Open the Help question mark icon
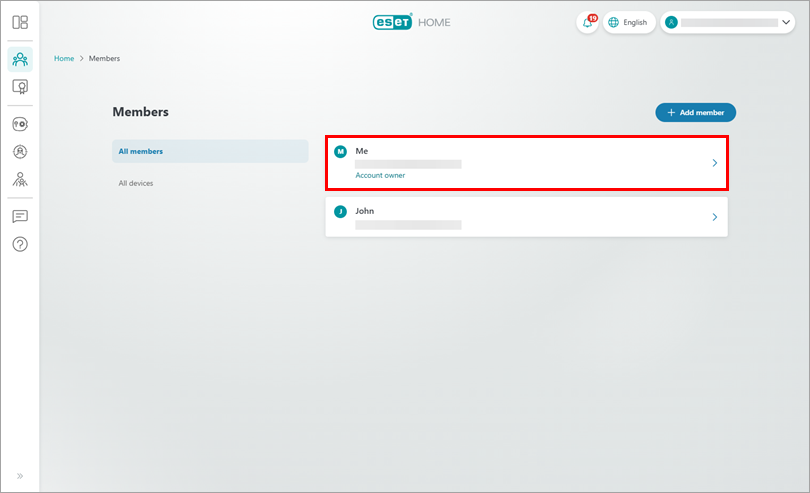 [x=20, y=244]
